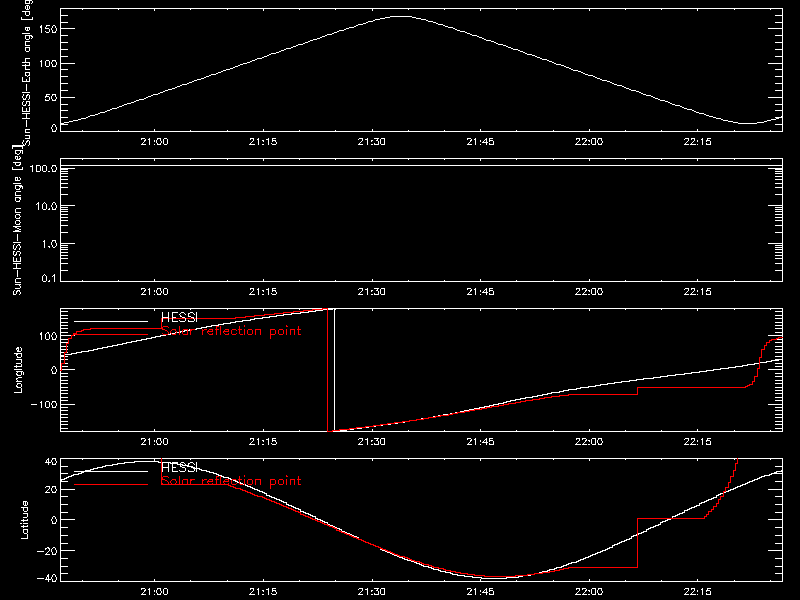Click "21:15" below the Latitude plot
The height and width of the screenshot is (600, 800).
click(x=263, y=591)
